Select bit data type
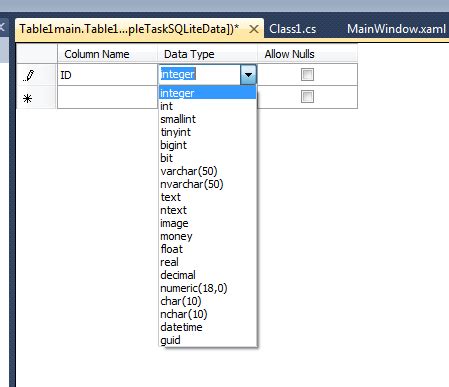Screen dimensions: 449x387 (x=208, y=158)
